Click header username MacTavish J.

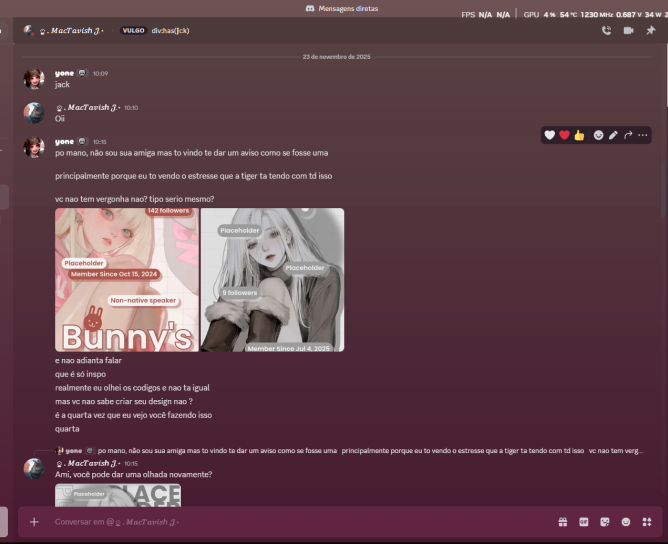72,30
